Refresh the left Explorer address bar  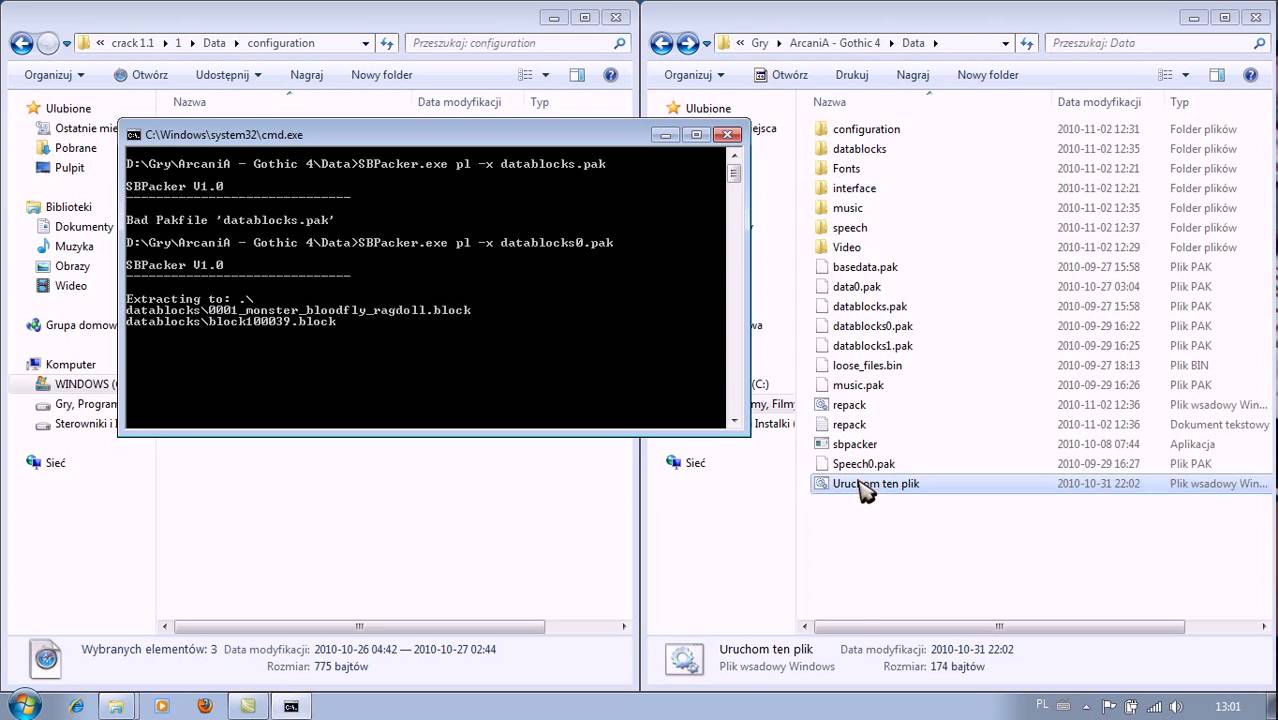pyautogui.click(x=387, y=43)
